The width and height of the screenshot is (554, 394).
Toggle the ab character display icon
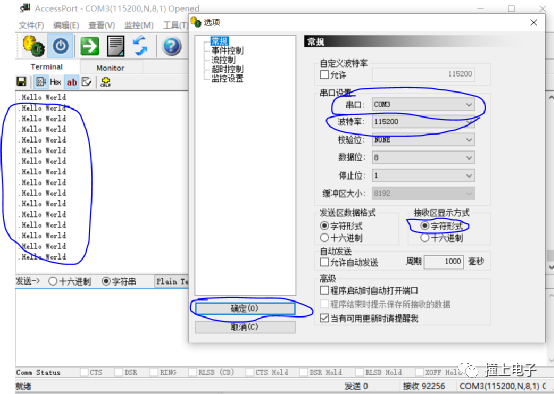[72, 82]
